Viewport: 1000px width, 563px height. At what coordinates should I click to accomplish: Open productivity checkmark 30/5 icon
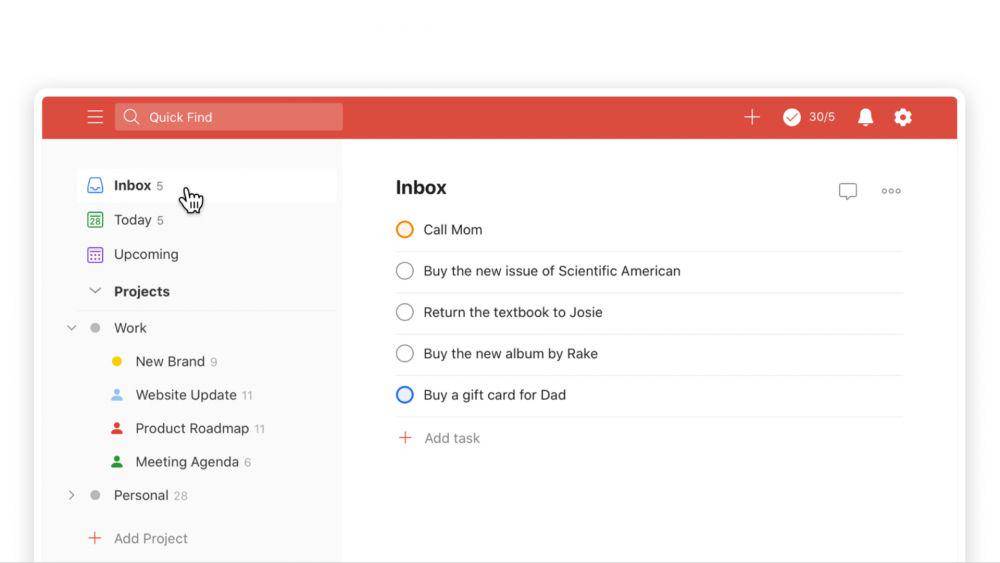tap(809, 117)
